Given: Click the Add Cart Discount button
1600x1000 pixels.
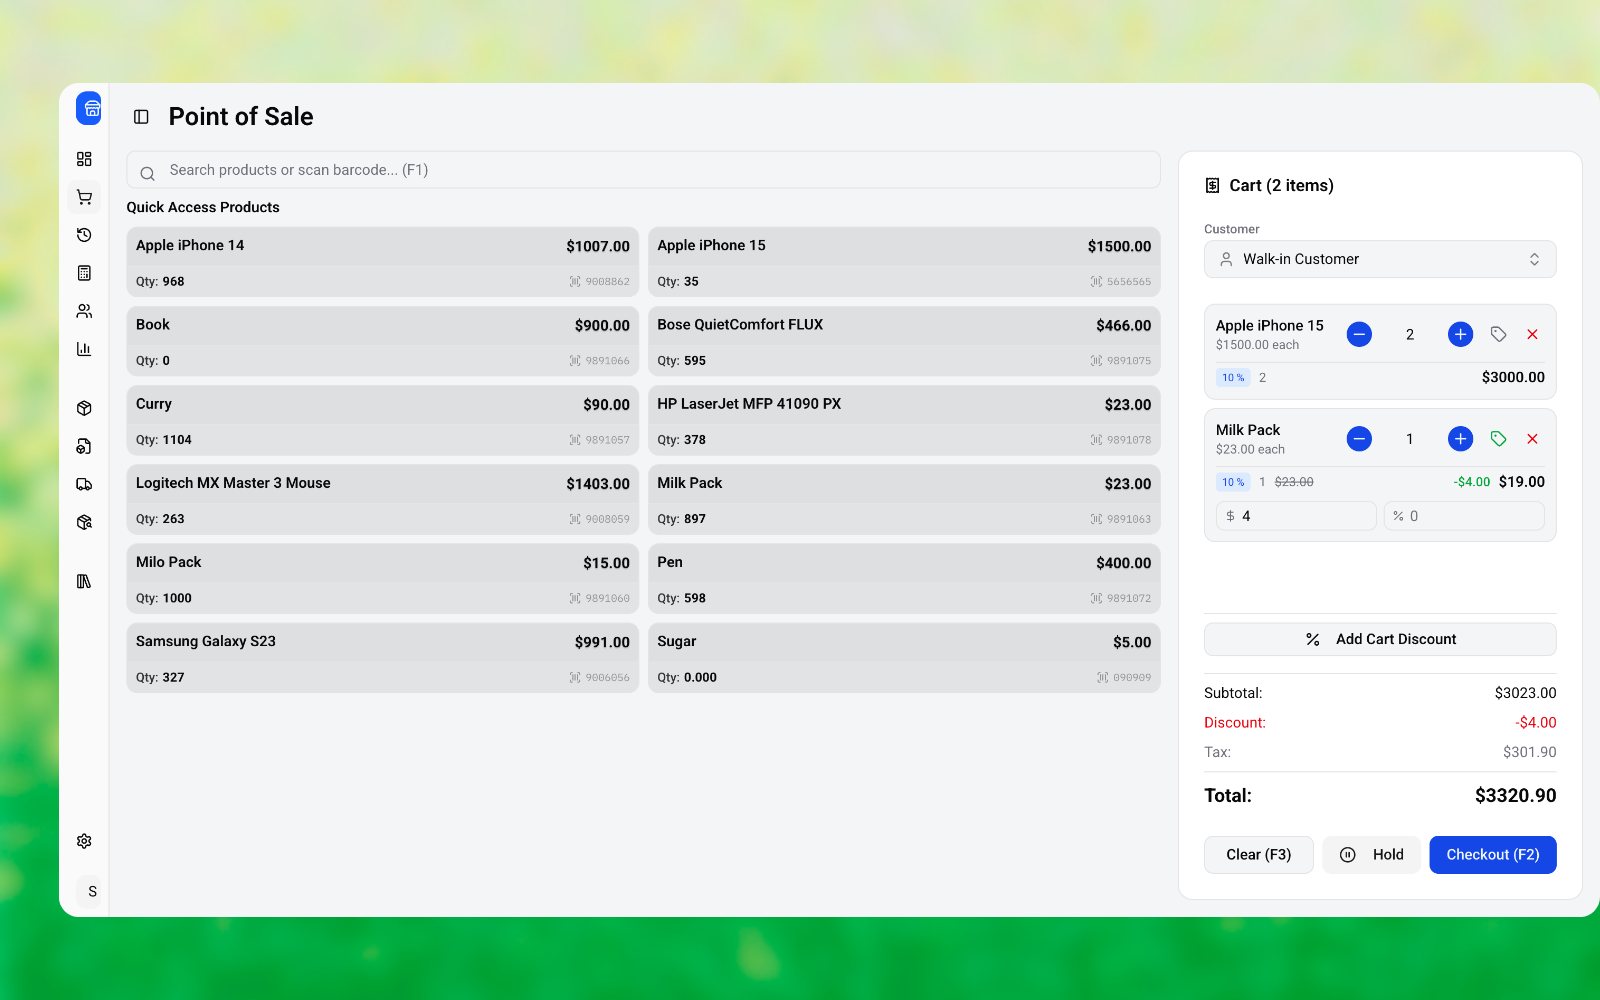Looking at the screenshot, I should click(x=1380, y=639).
